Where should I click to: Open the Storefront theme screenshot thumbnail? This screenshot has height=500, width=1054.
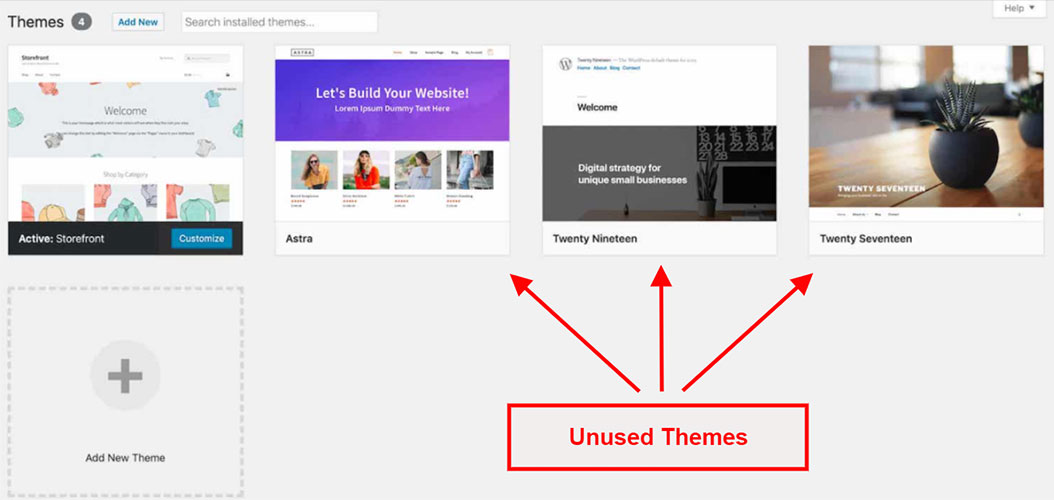pos(126,134)
